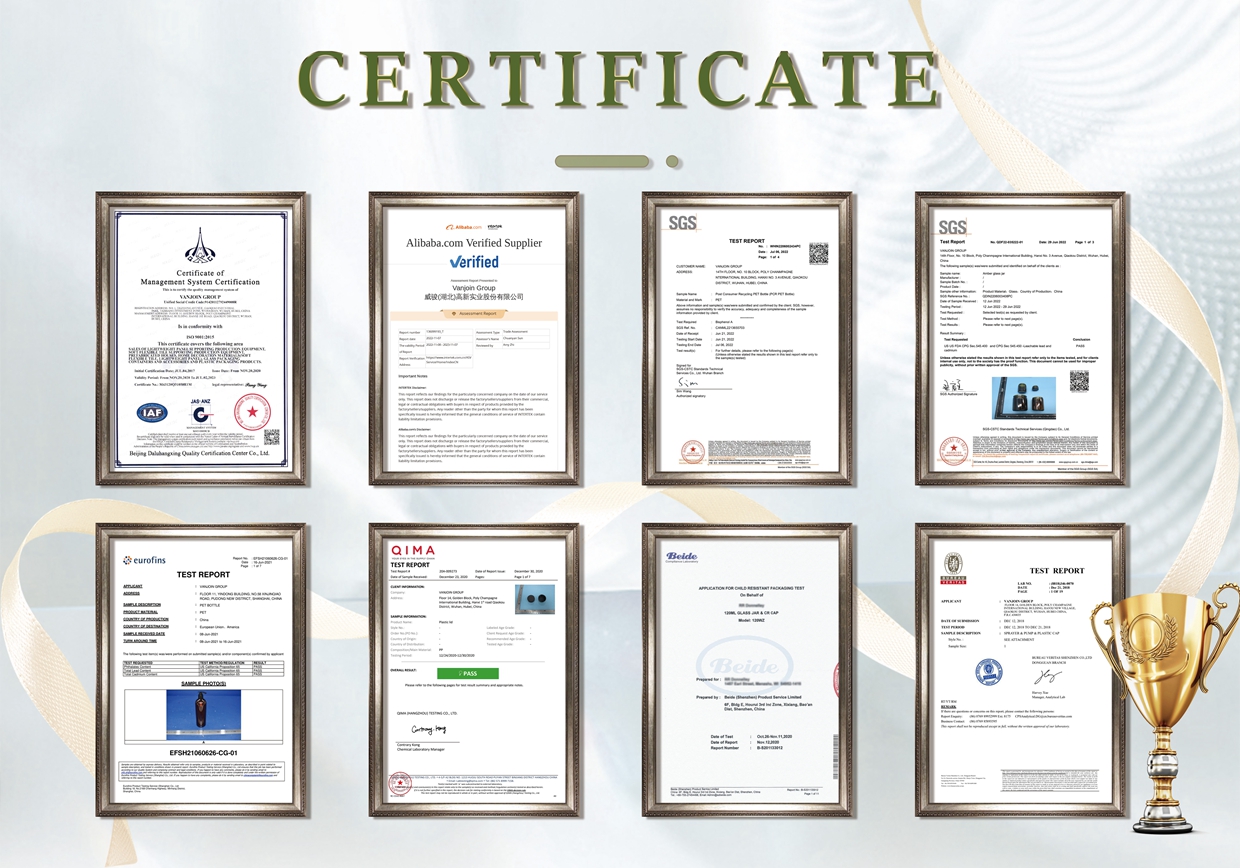Click the large Beide watermark logo on report
Screen dimensions: 1240x868
tap(745, 665)
